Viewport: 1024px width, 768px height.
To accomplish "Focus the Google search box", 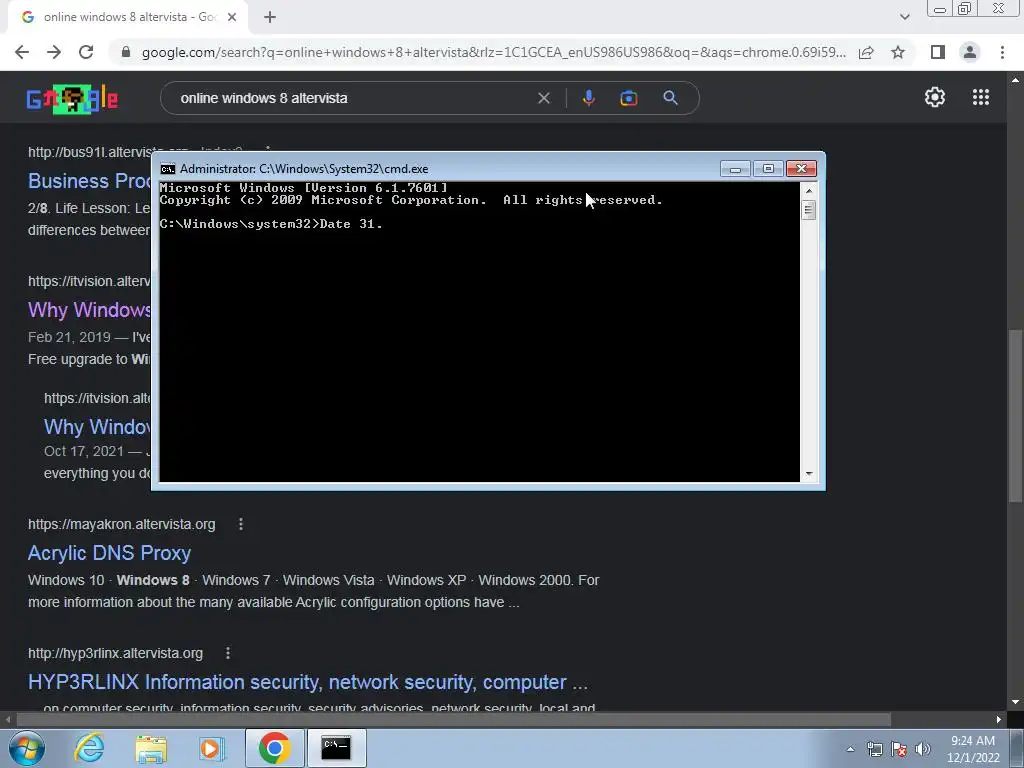I will pos(353,98).
